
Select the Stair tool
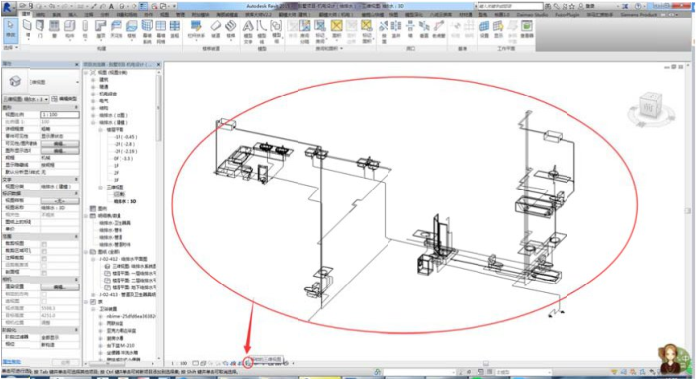point(231,29)
